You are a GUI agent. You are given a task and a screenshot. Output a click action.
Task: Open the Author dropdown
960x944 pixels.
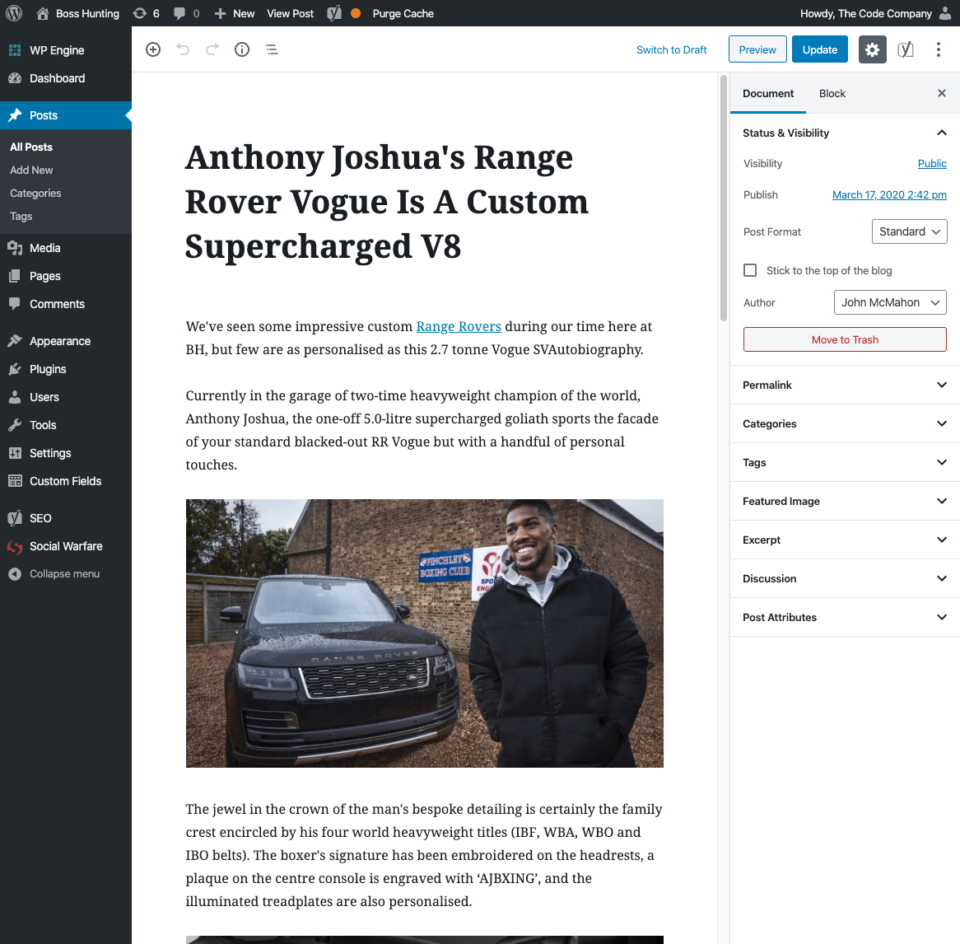890,302
